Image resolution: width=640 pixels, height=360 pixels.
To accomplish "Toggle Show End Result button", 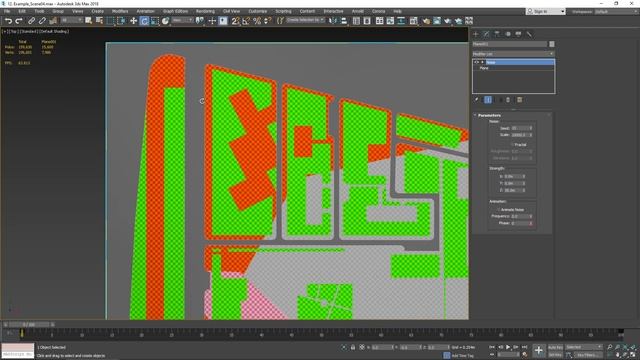I will (488, 100).
